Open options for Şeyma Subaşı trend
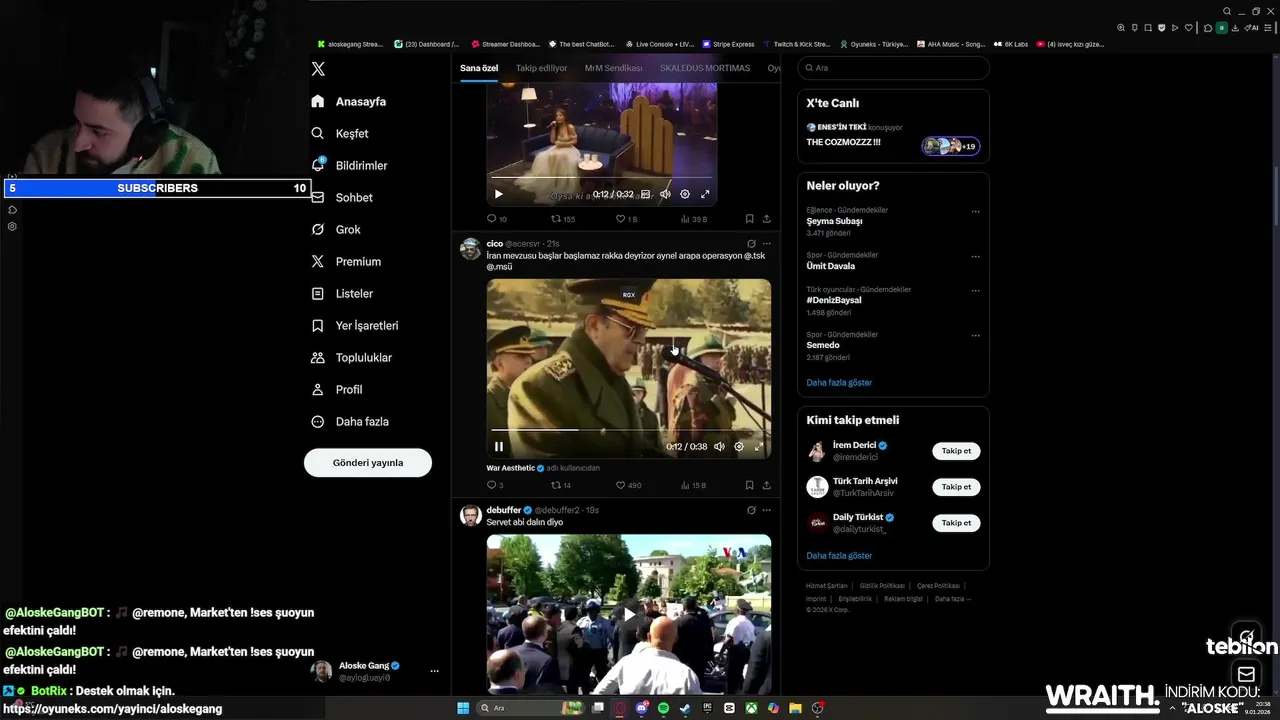The image size is (1280, 720). click(x=976, y=212)
